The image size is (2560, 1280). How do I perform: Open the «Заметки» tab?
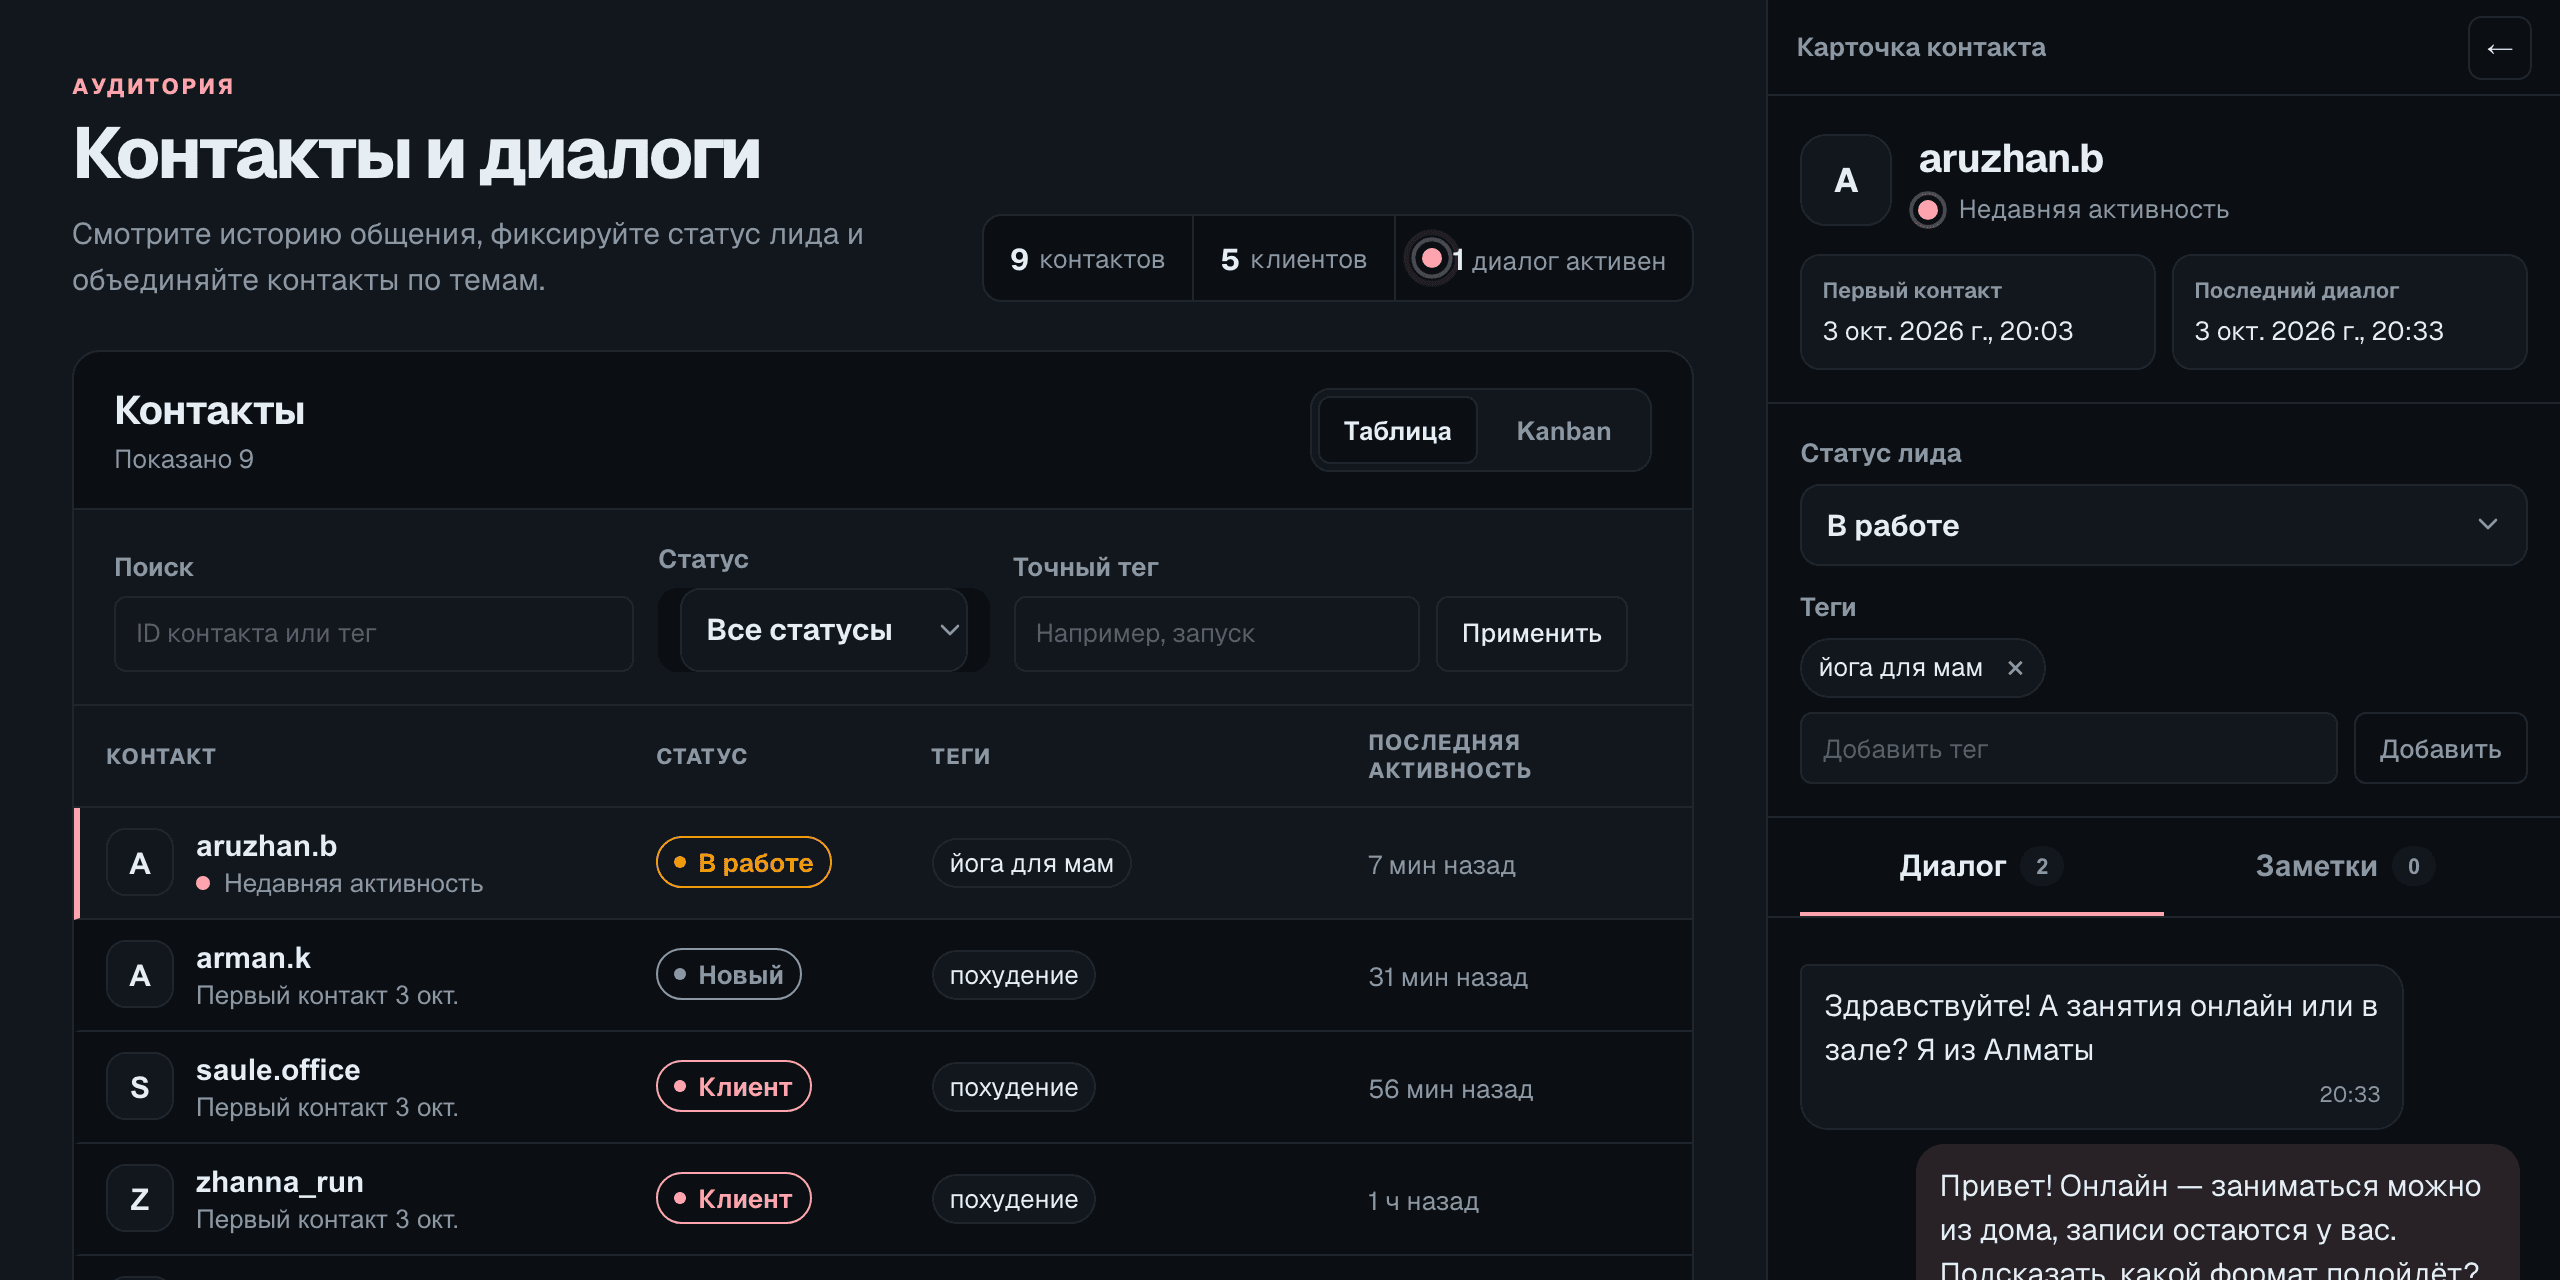click(2345, 866)
